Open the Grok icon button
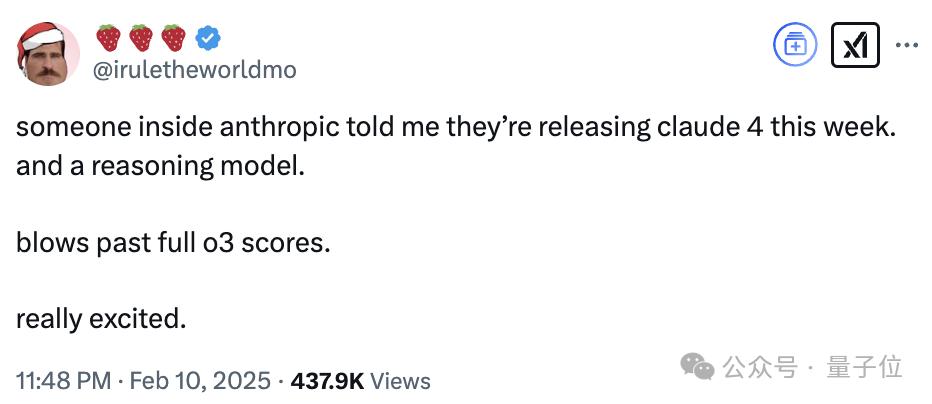The image size is (932, 404). (855, 45)
